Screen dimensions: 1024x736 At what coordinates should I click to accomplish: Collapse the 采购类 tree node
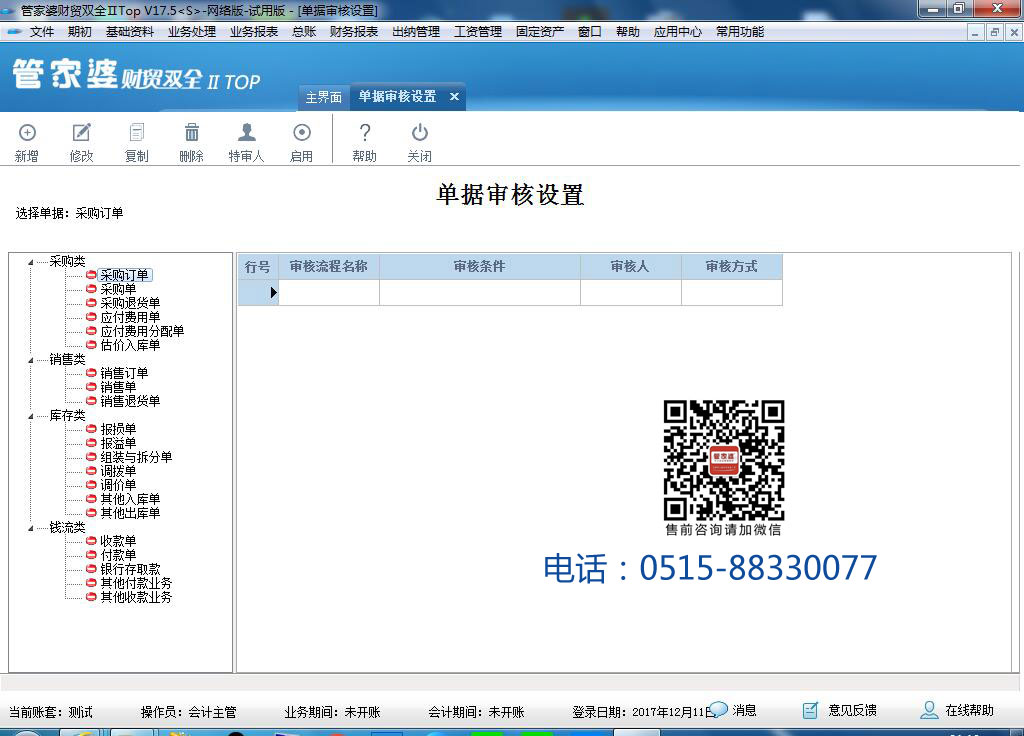point(31,262)
